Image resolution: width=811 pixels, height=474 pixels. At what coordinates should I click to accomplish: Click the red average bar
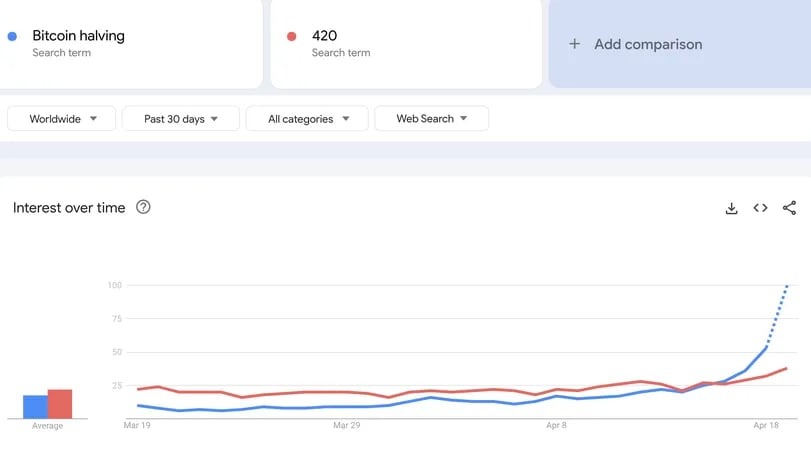coord(60,404)
